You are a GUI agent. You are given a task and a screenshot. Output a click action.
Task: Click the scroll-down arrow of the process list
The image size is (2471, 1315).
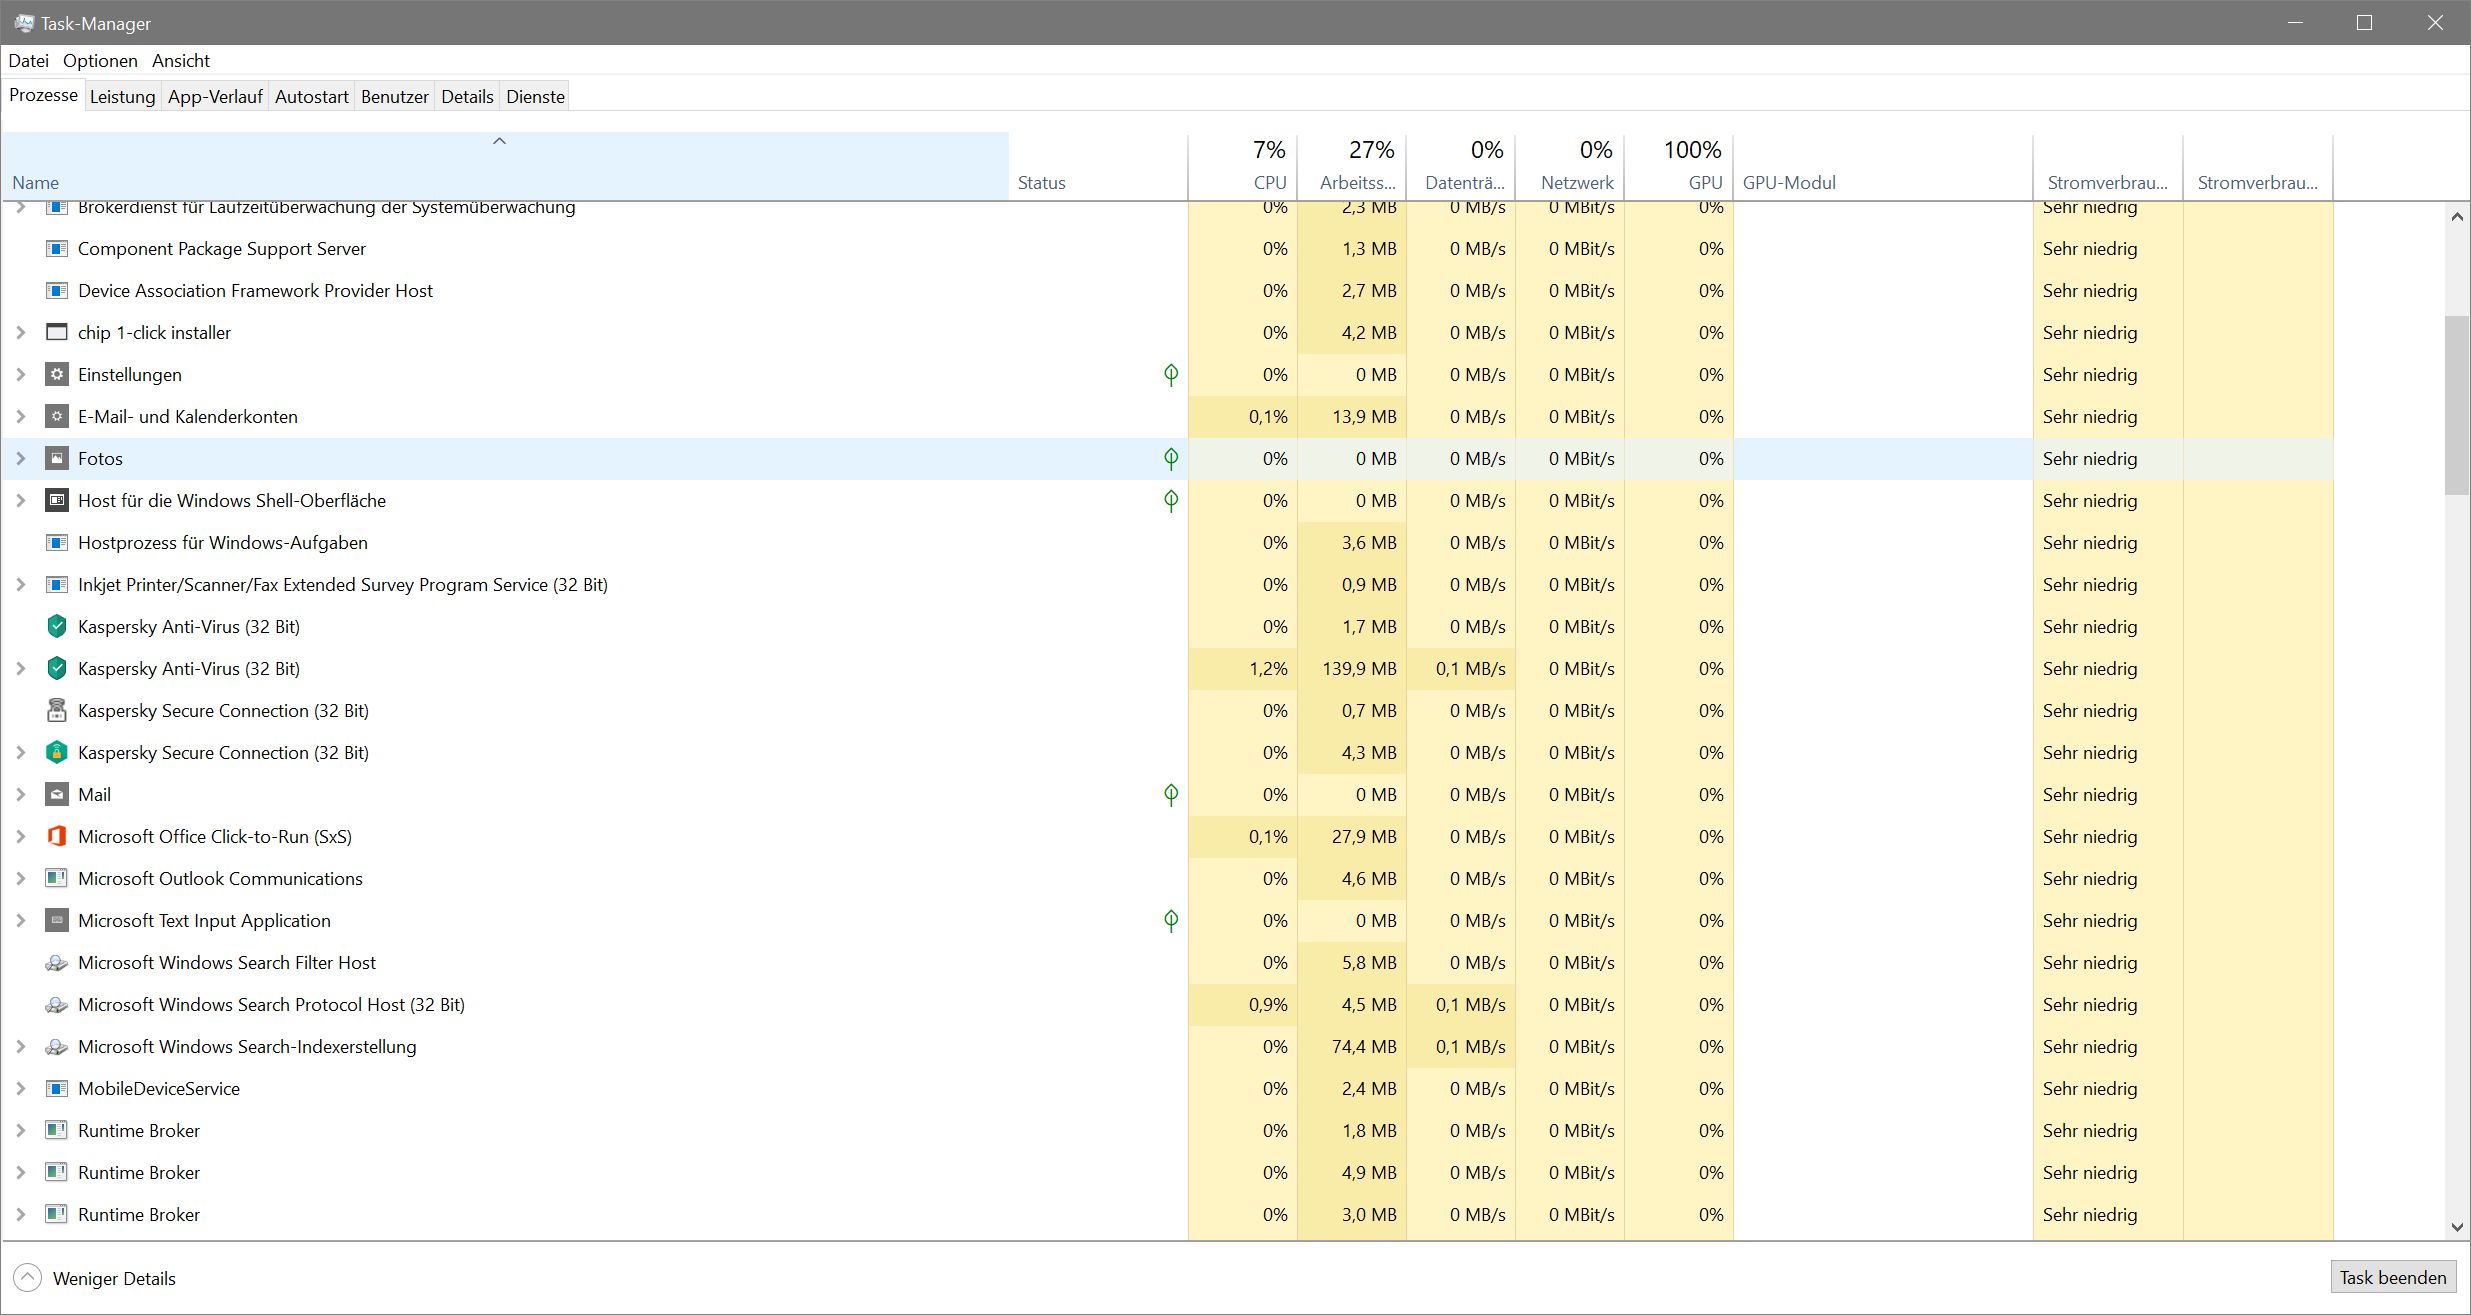point(2457,1227)
